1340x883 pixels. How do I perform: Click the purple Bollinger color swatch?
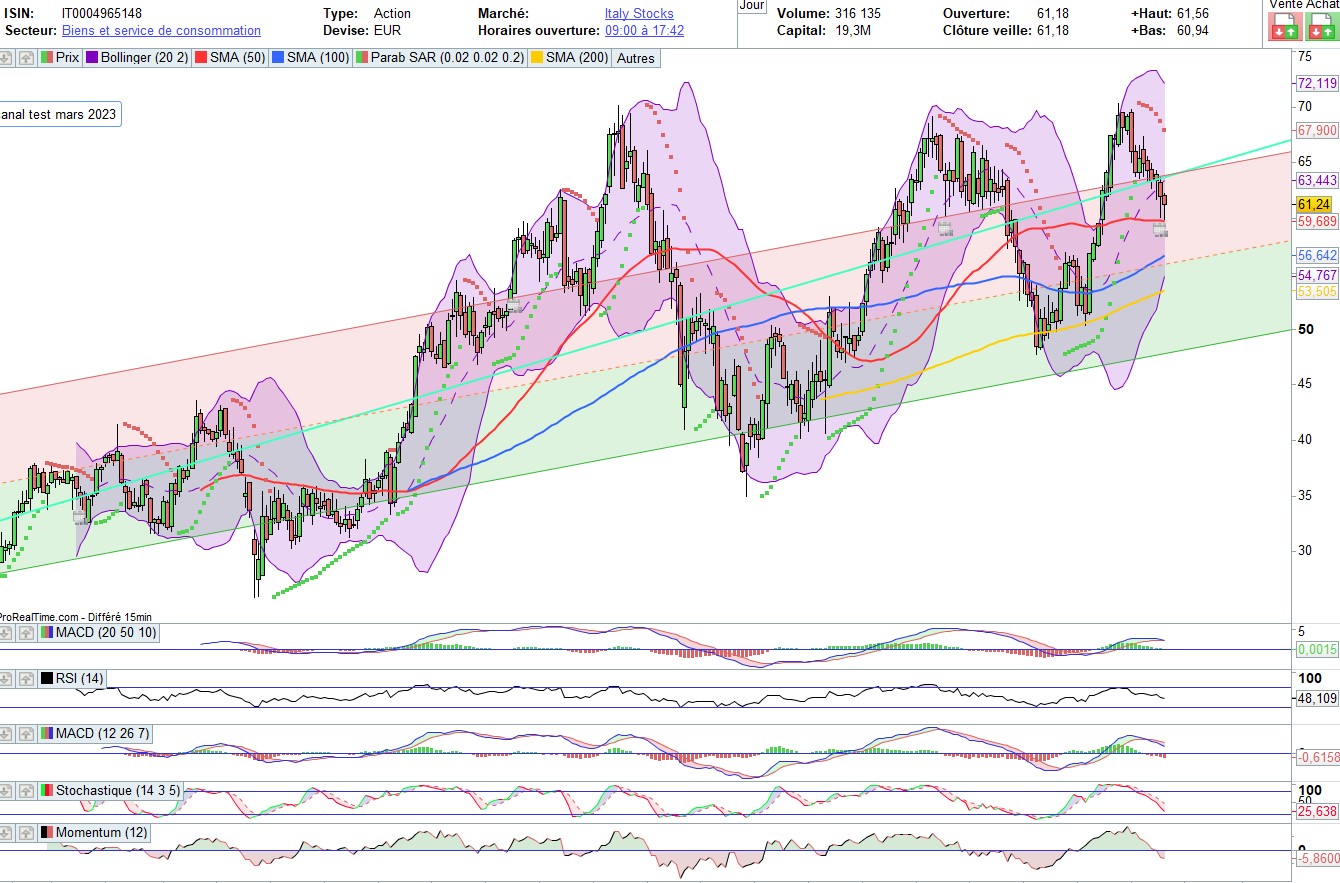click(91, 58)
